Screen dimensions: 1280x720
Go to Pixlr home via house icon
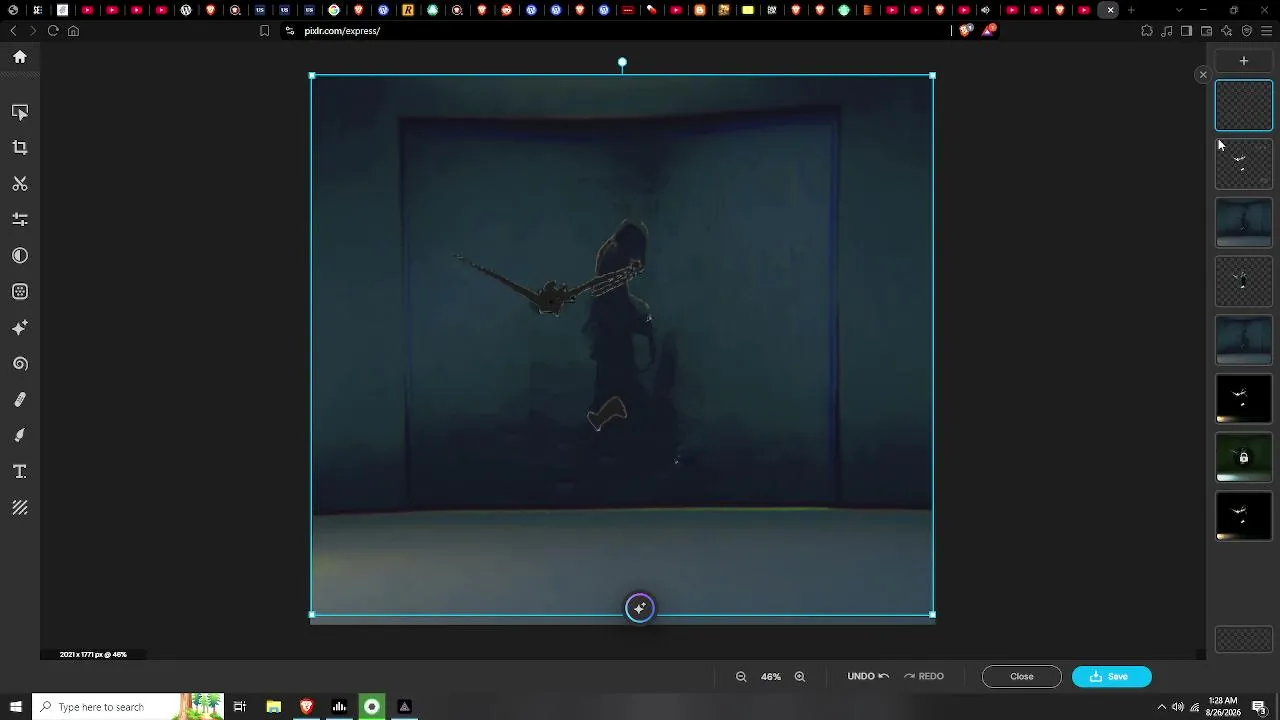pos(20,57)
